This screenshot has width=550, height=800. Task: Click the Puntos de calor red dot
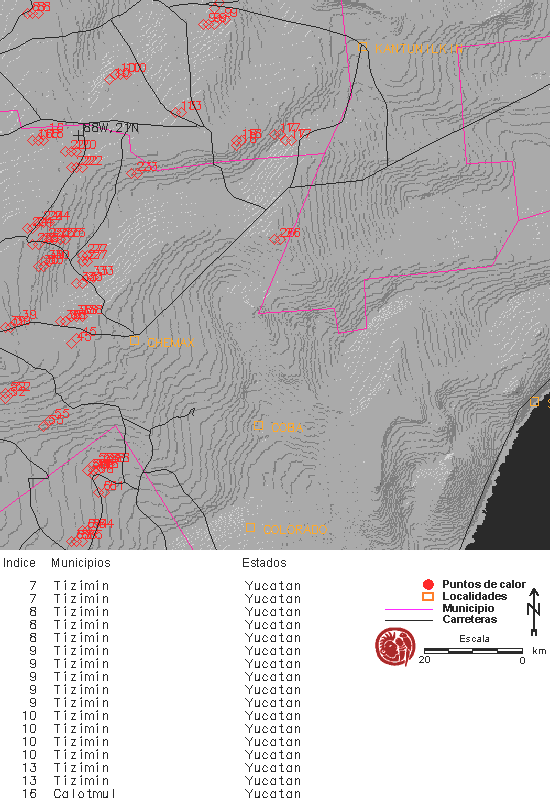click(x=428, y=584)
